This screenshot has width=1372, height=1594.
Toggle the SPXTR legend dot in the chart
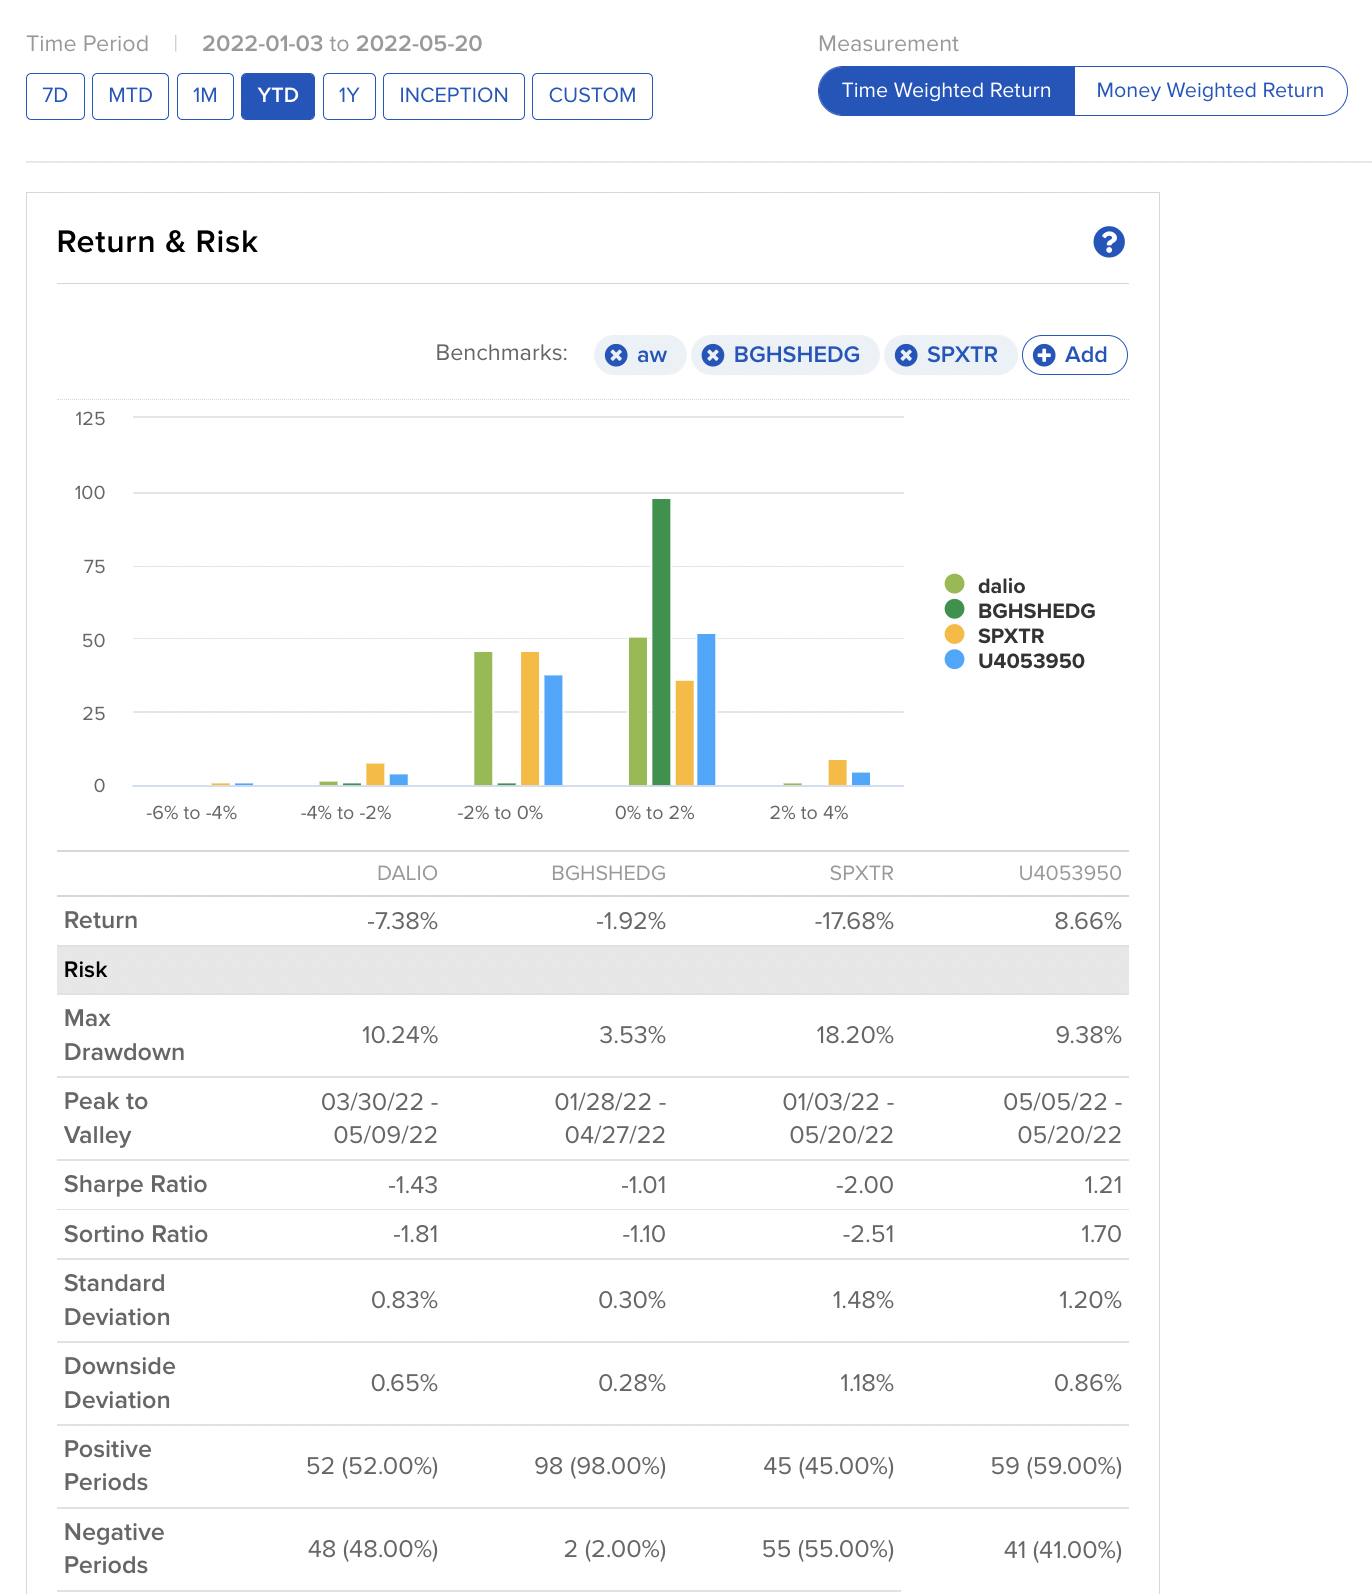click(954, 635)
